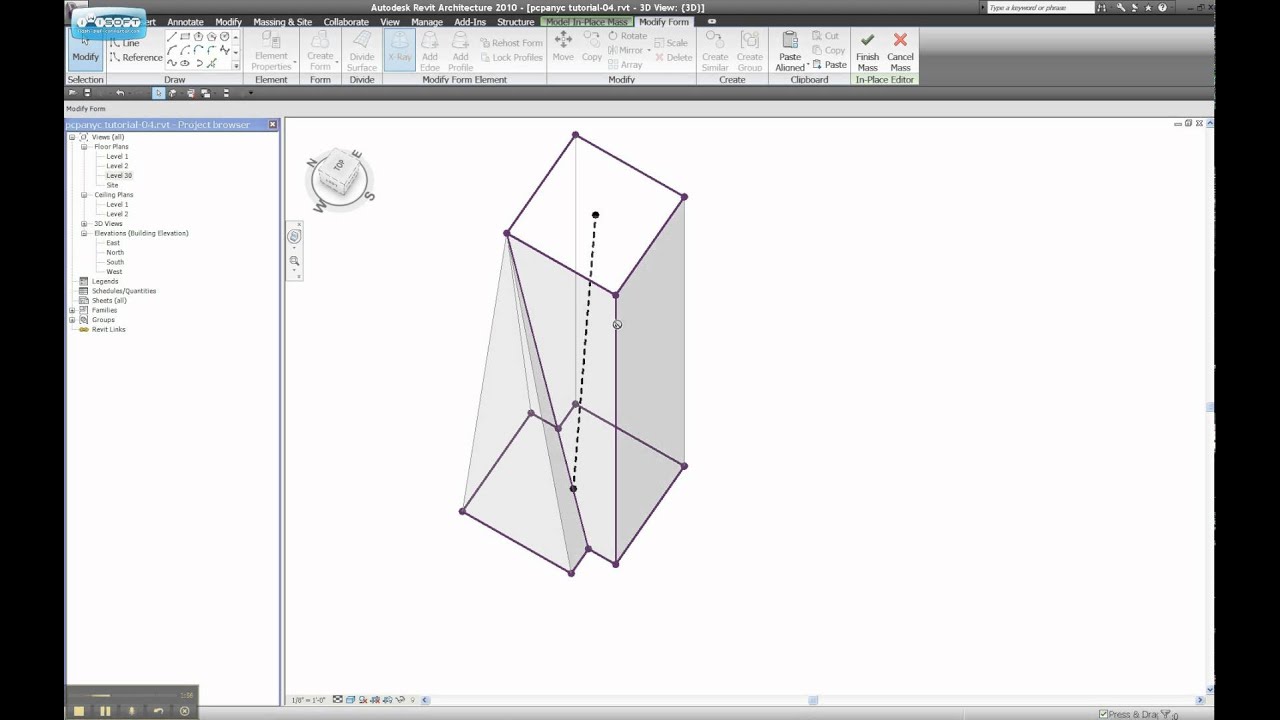This screenshot has height=720, width=1280.
Task: Click Create Group
Action: pos(750,50)
